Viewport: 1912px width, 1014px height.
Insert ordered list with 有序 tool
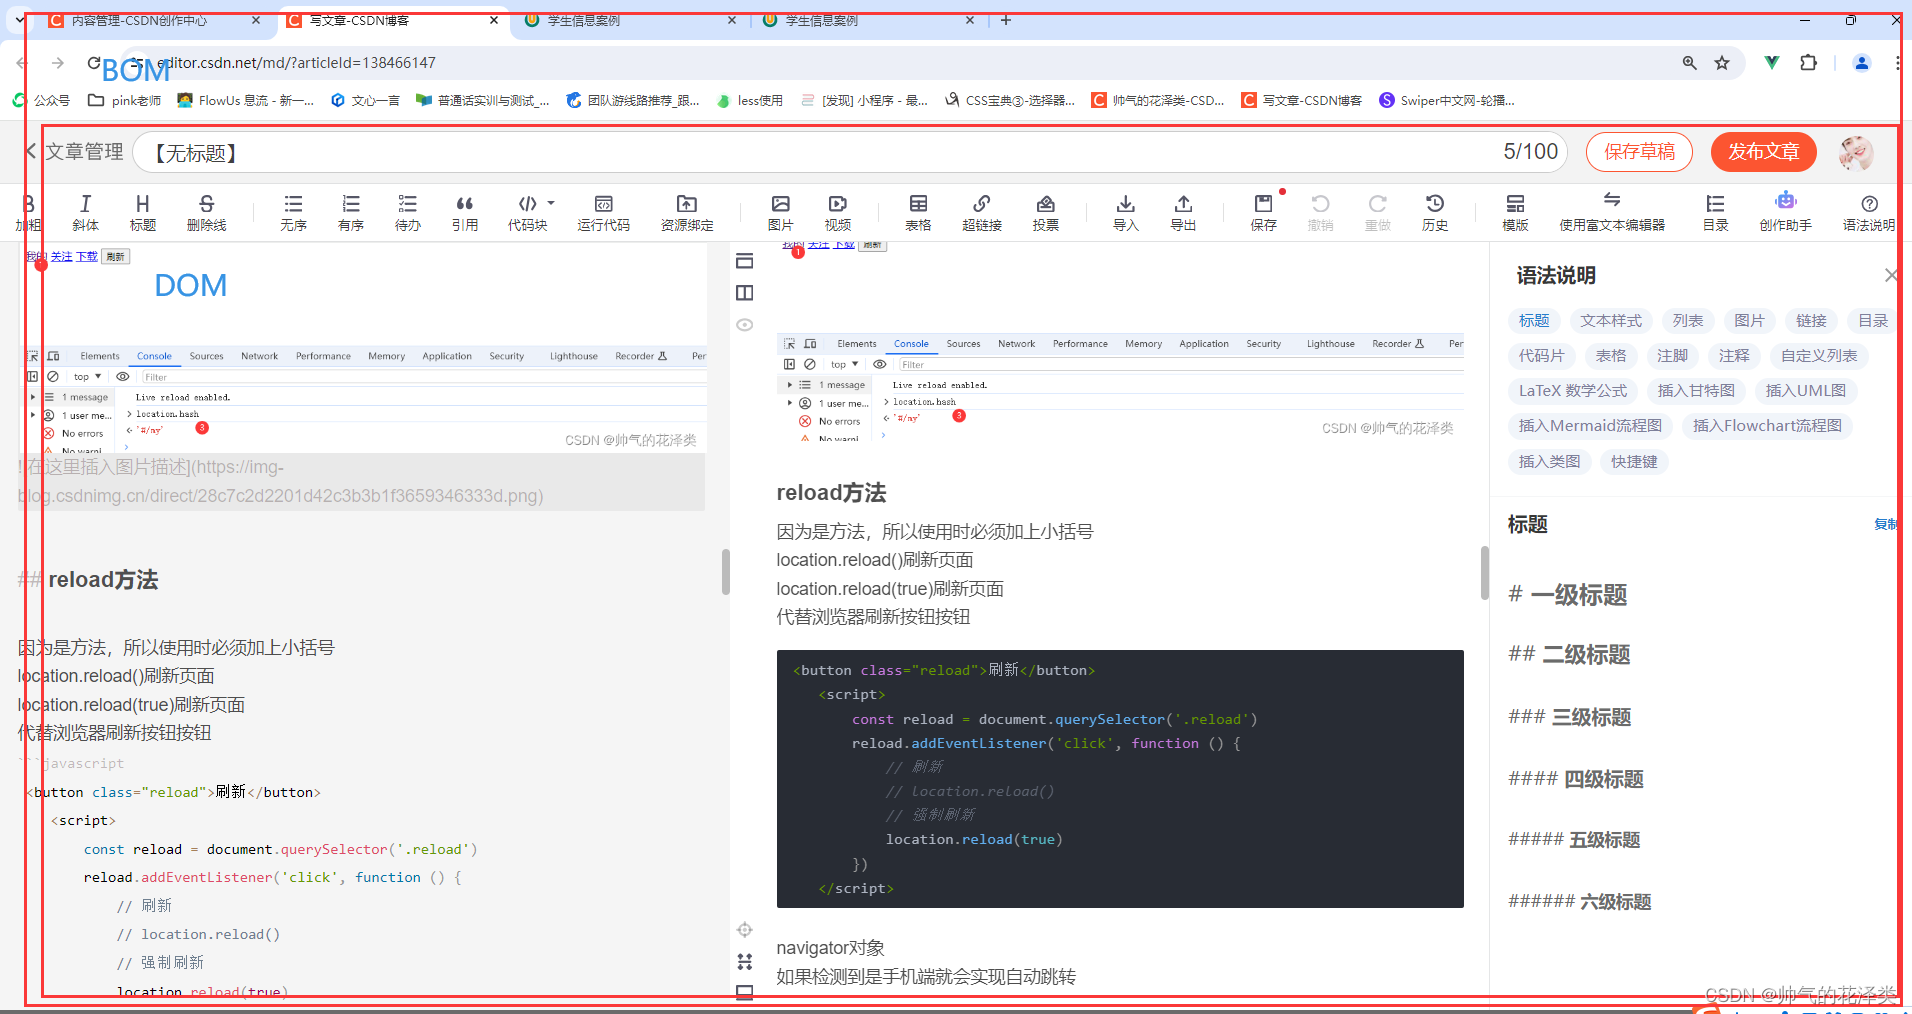click(x=351, y=213)
